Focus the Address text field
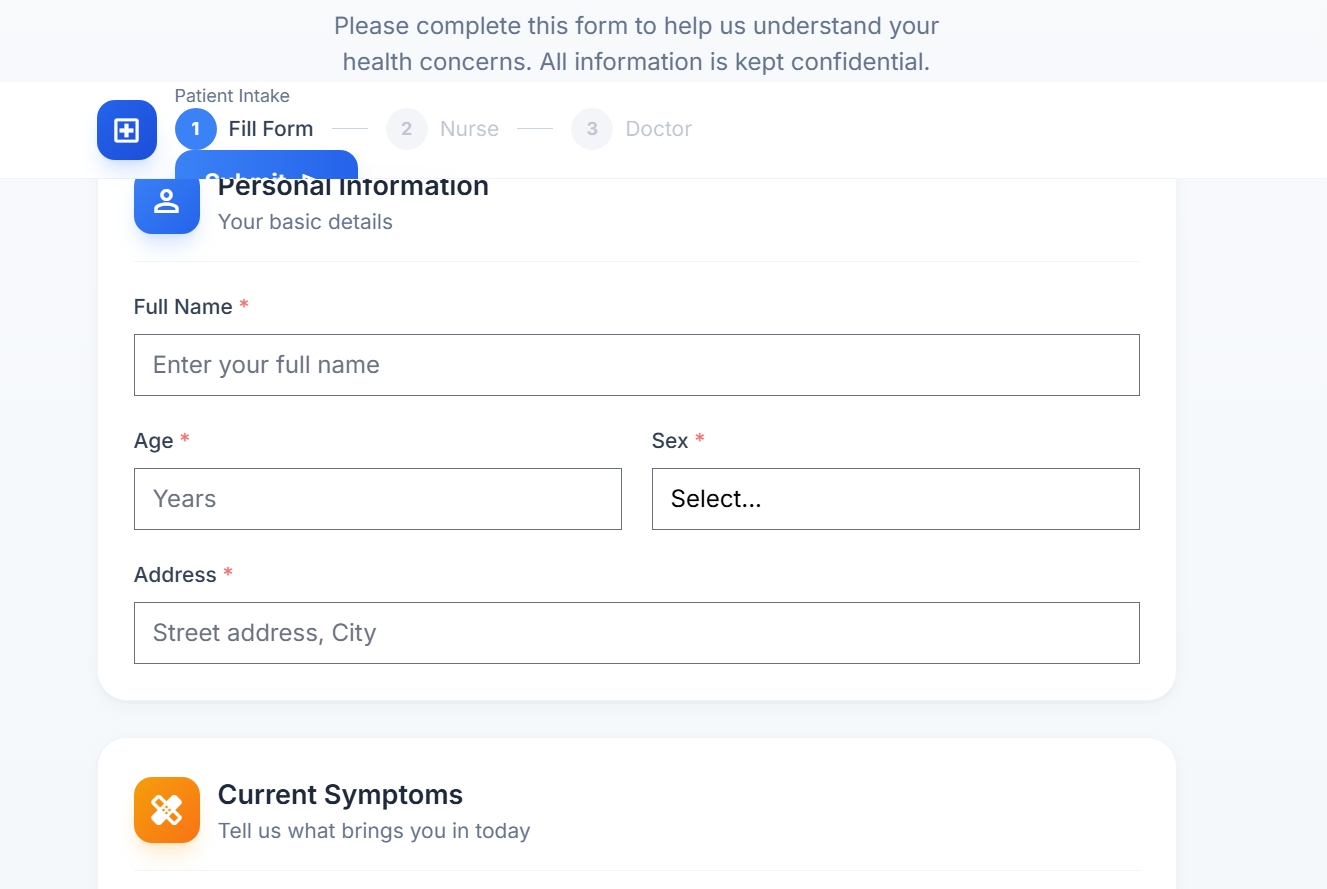The width and height of the screenshot is (1327, 889). pos(636,633)
